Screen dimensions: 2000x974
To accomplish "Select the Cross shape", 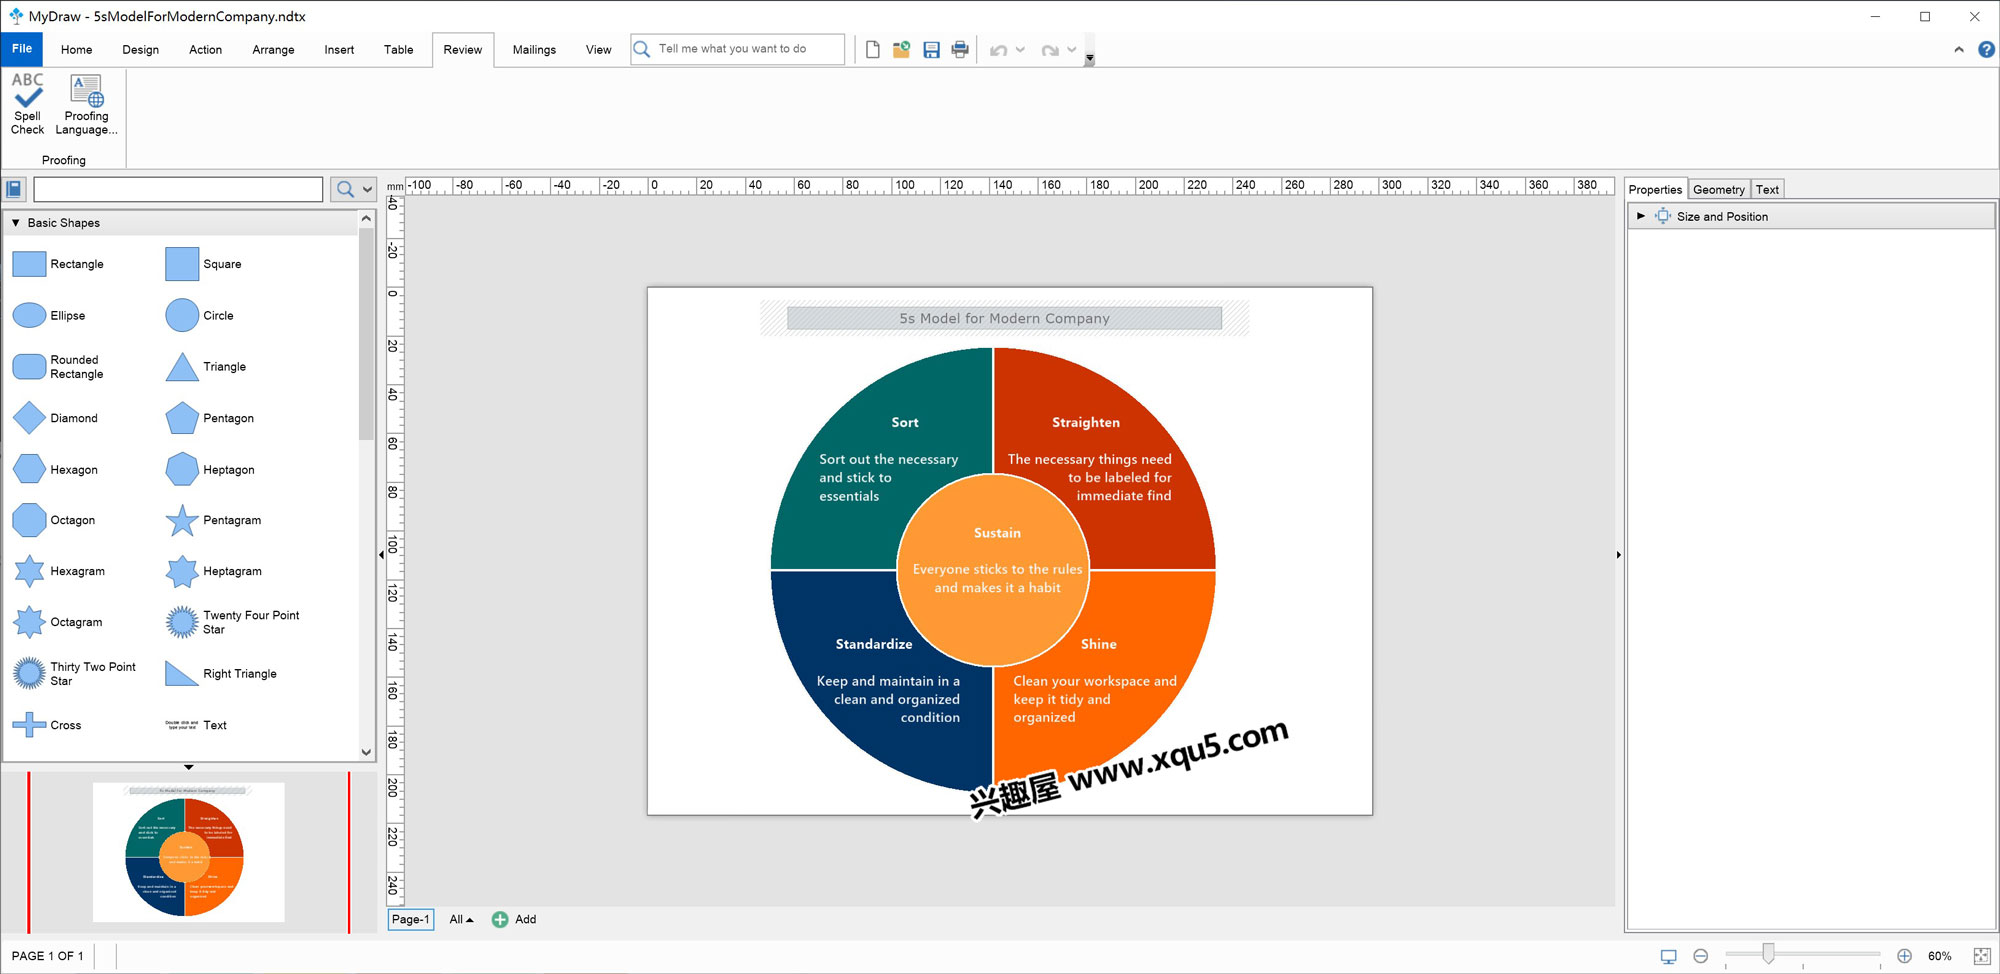I will pos(47,725).
